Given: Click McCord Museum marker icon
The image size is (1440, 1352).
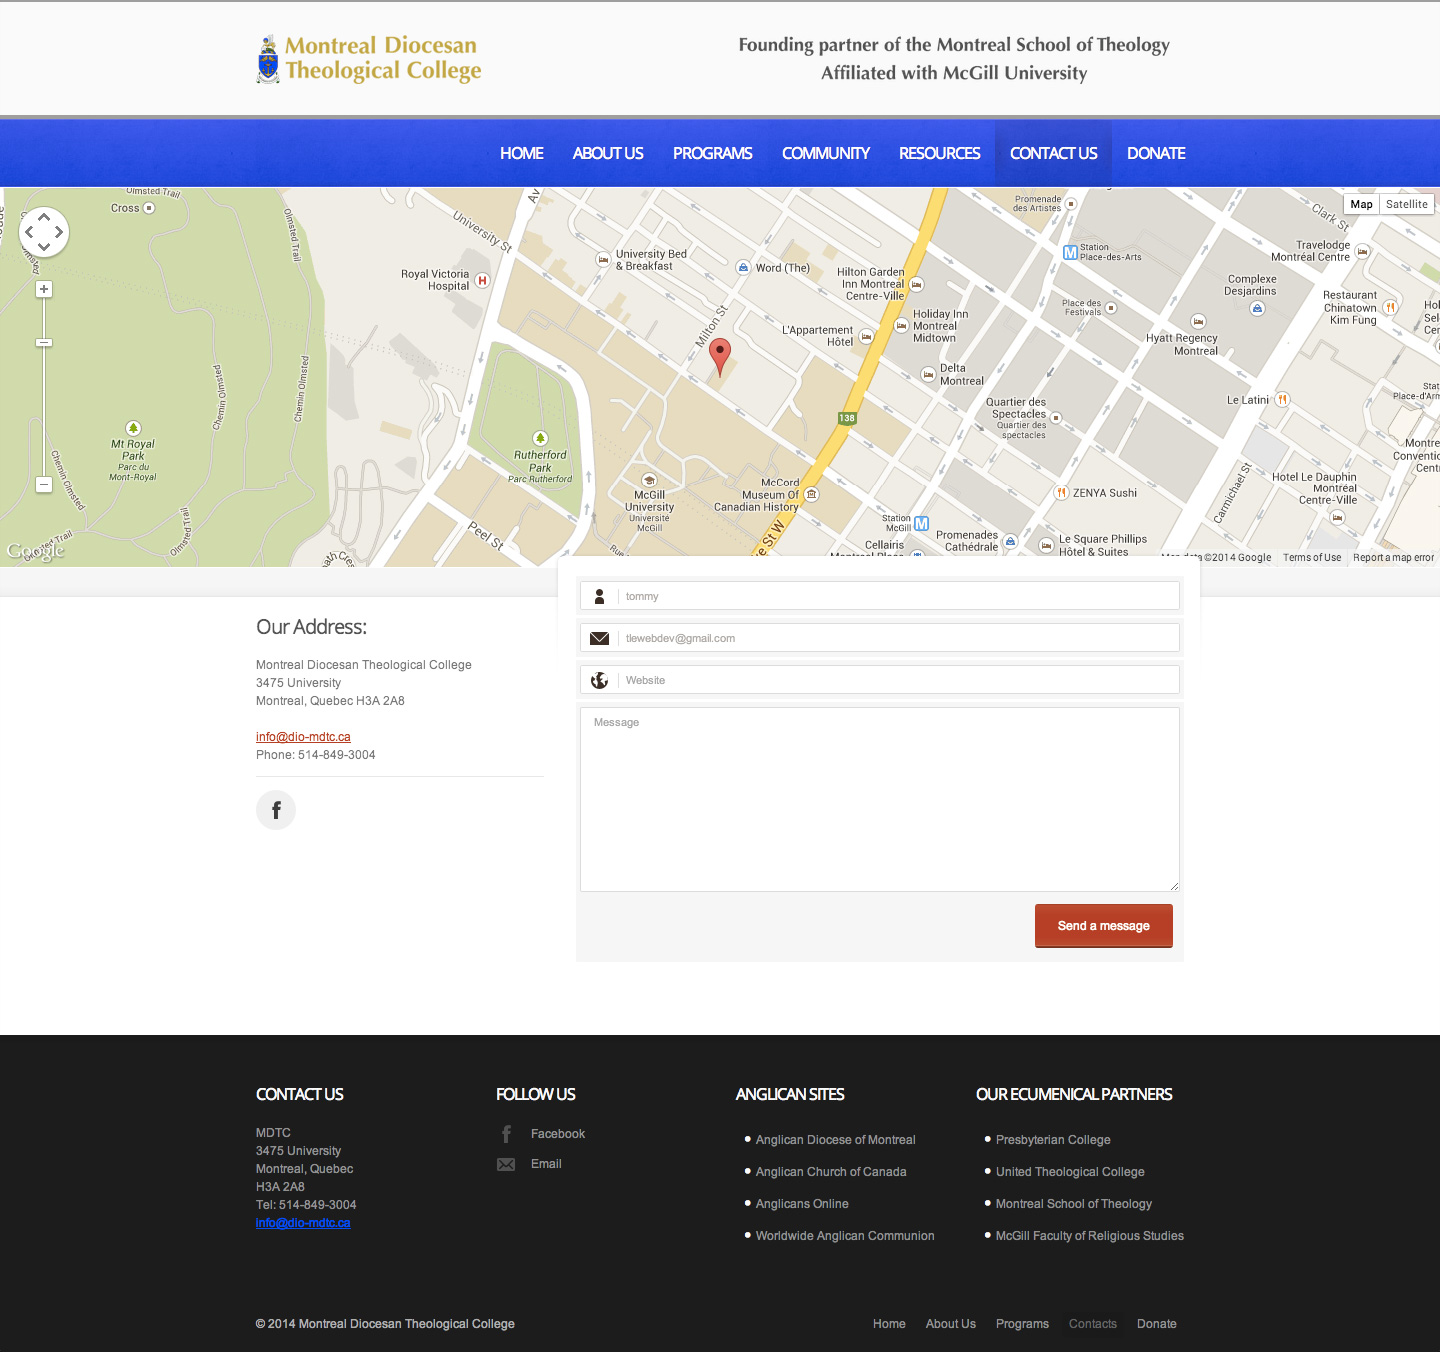Looking at the screenshot, I should click(x=812, y=494).
